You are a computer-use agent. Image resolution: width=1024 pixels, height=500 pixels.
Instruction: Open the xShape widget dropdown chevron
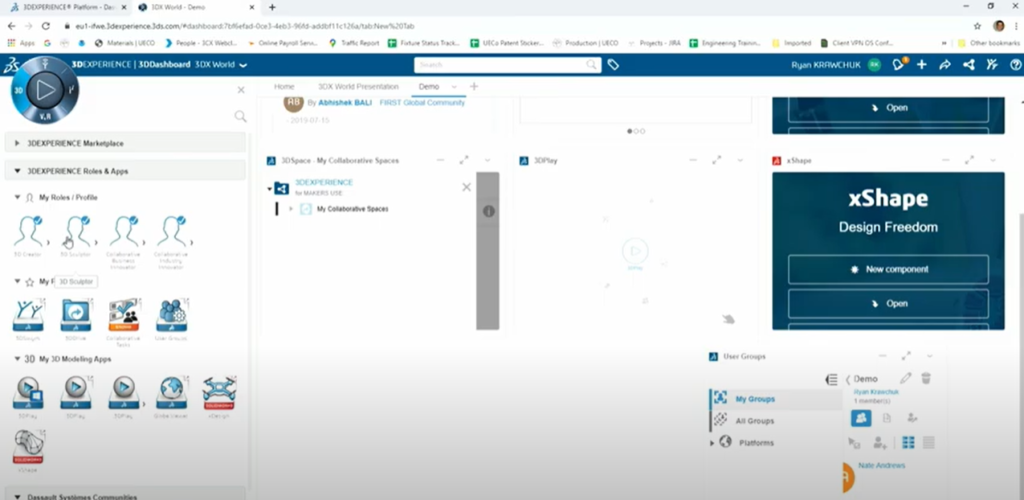993,161
